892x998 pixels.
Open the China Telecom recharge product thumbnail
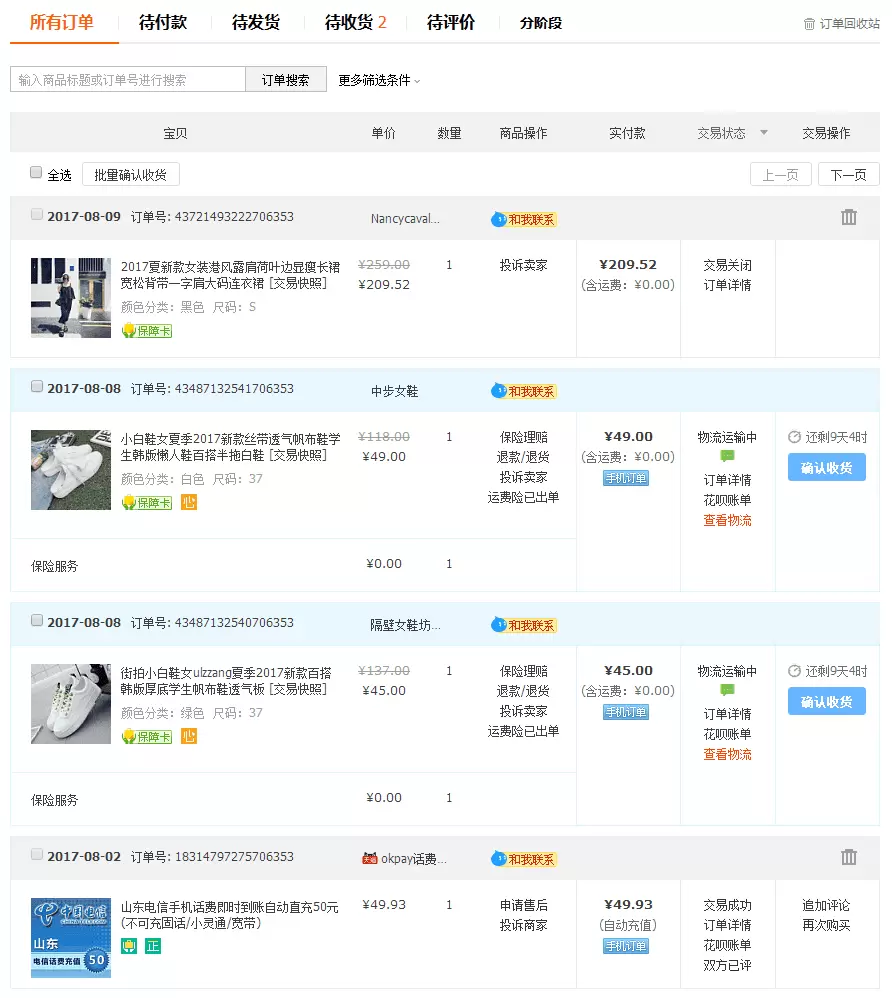click(70, 937)
